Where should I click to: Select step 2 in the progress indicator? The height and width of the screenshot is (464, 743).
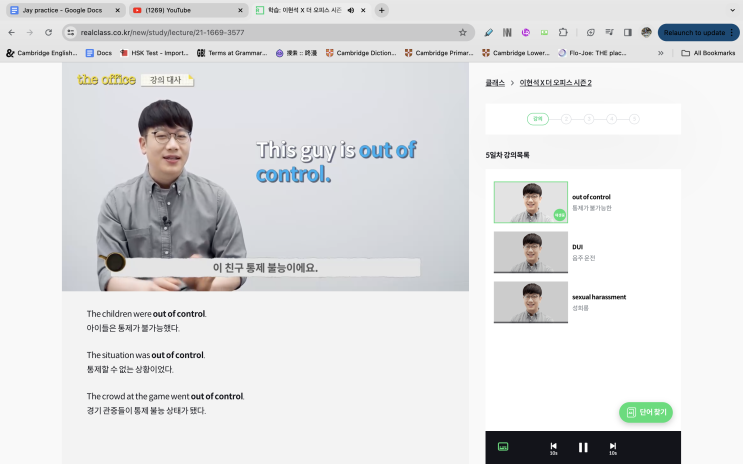566,119
